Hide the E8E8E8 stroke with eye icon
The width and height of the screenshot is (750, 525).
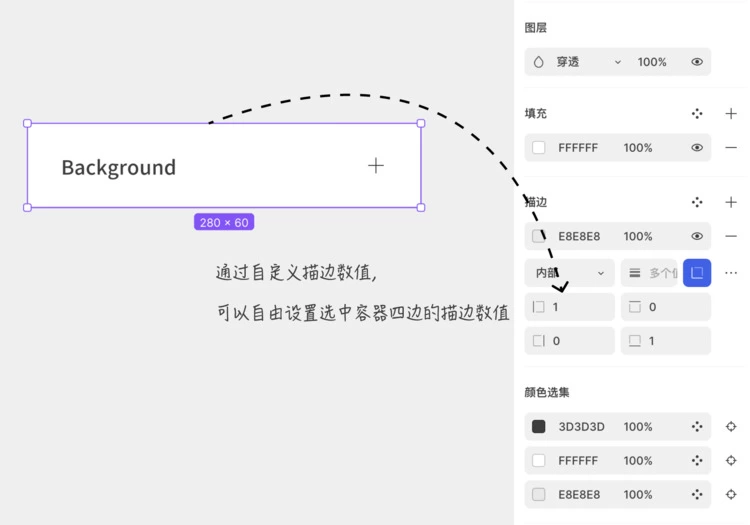pyautogui.click(x=697, y=237)
